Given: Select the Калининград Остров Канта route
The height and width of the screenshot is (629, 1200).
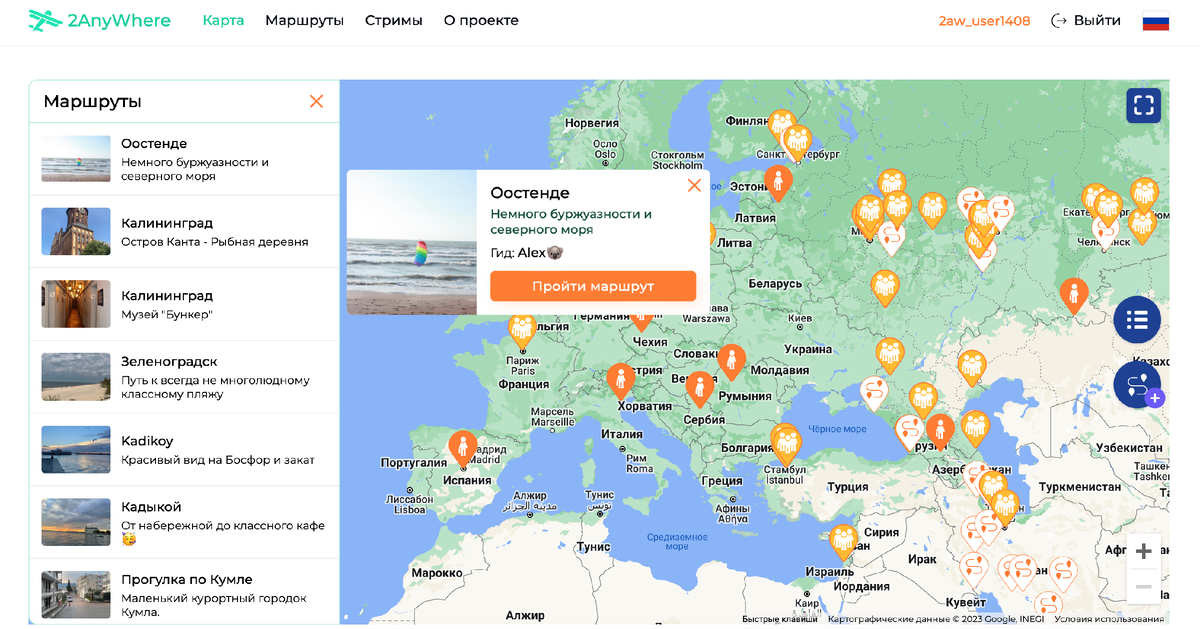Looking at the screenshot, I should tap(184, 232).
